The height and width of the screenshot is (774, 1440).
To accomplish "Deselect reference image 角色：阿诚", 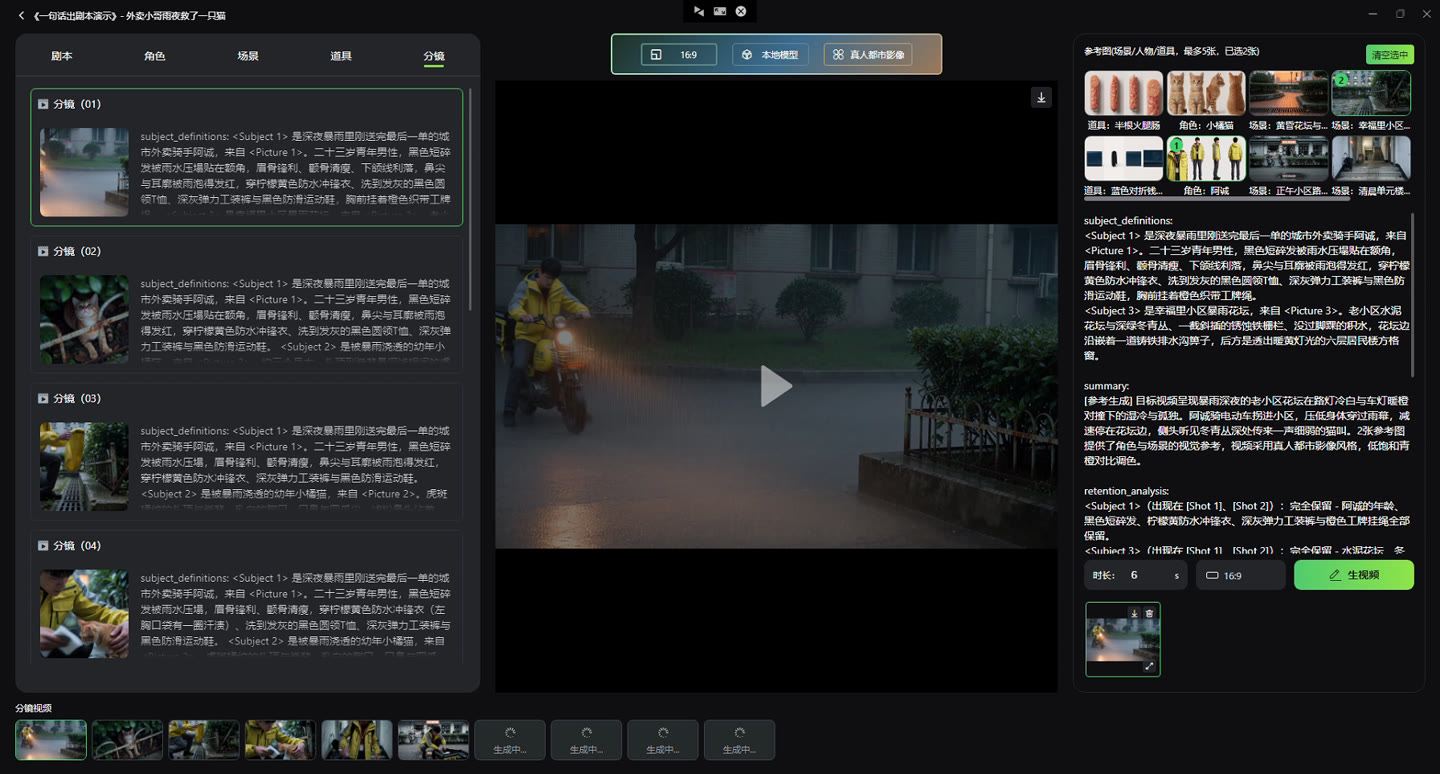I will [1206, 159].
